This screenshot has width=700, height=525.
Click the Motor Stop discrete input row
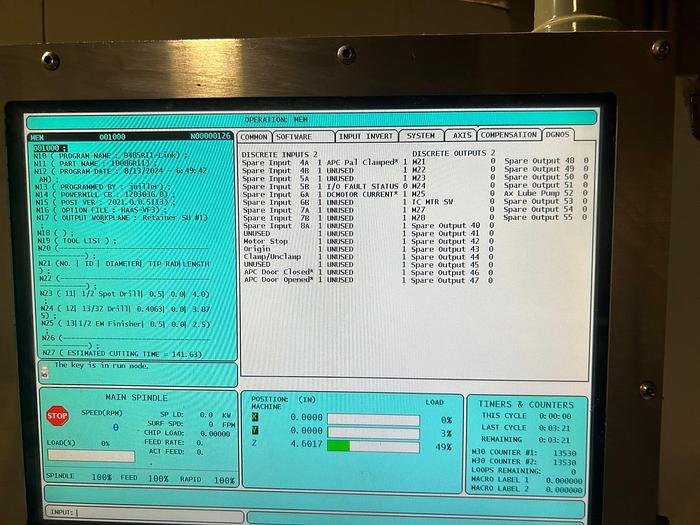pyautogui.click(x=266, y=241)
